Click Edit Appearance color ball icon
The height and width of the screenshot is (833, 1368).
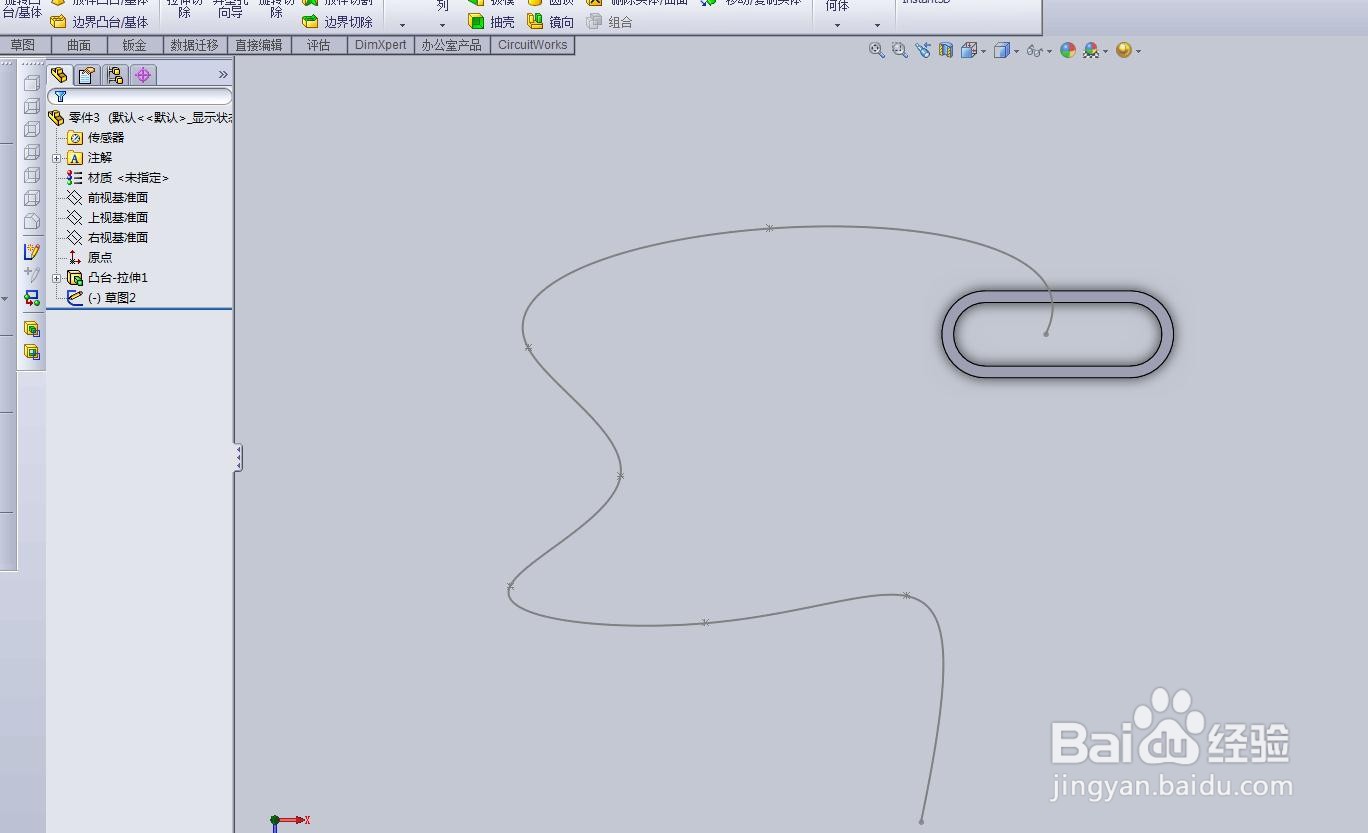[x=1068, y=50]
